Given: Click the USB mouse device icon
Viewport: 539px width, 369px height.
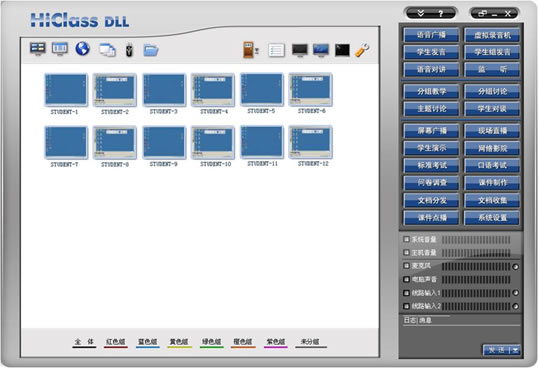Looking at the screenshot, I should point(129,50).
